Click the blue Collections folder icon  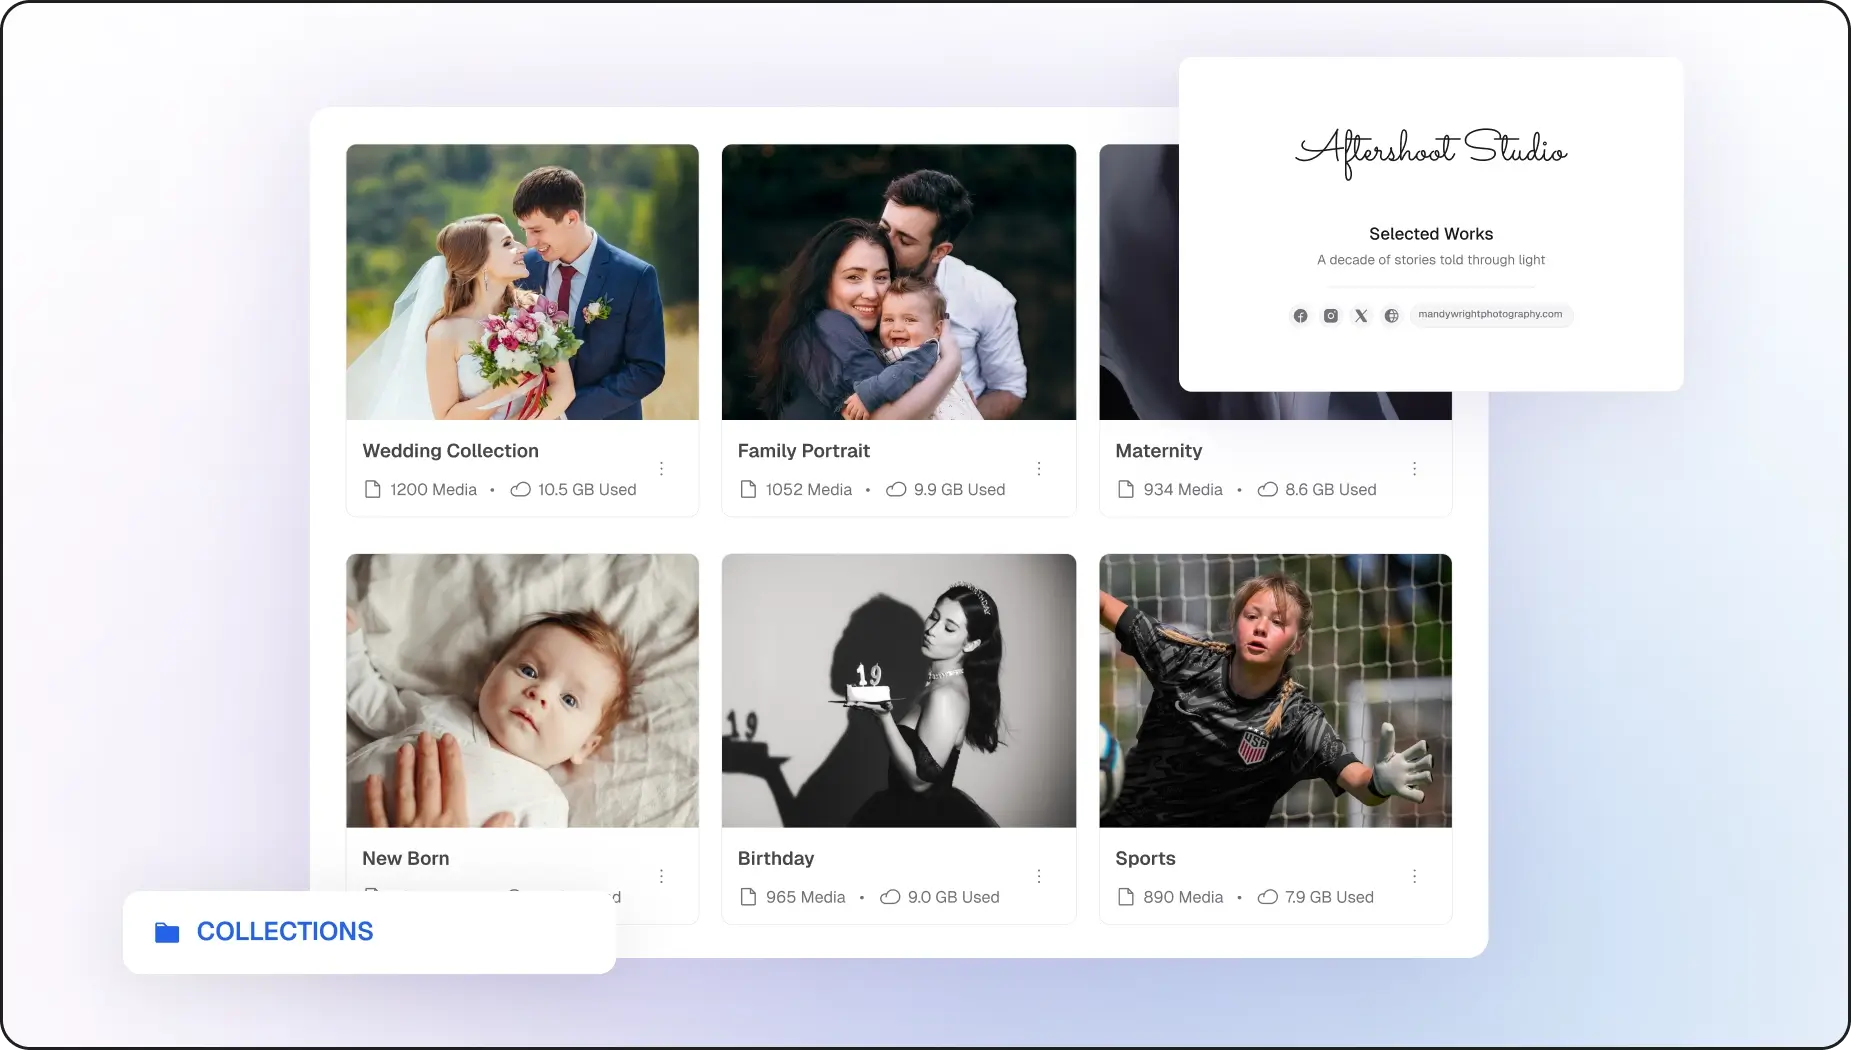pos(167,932)
